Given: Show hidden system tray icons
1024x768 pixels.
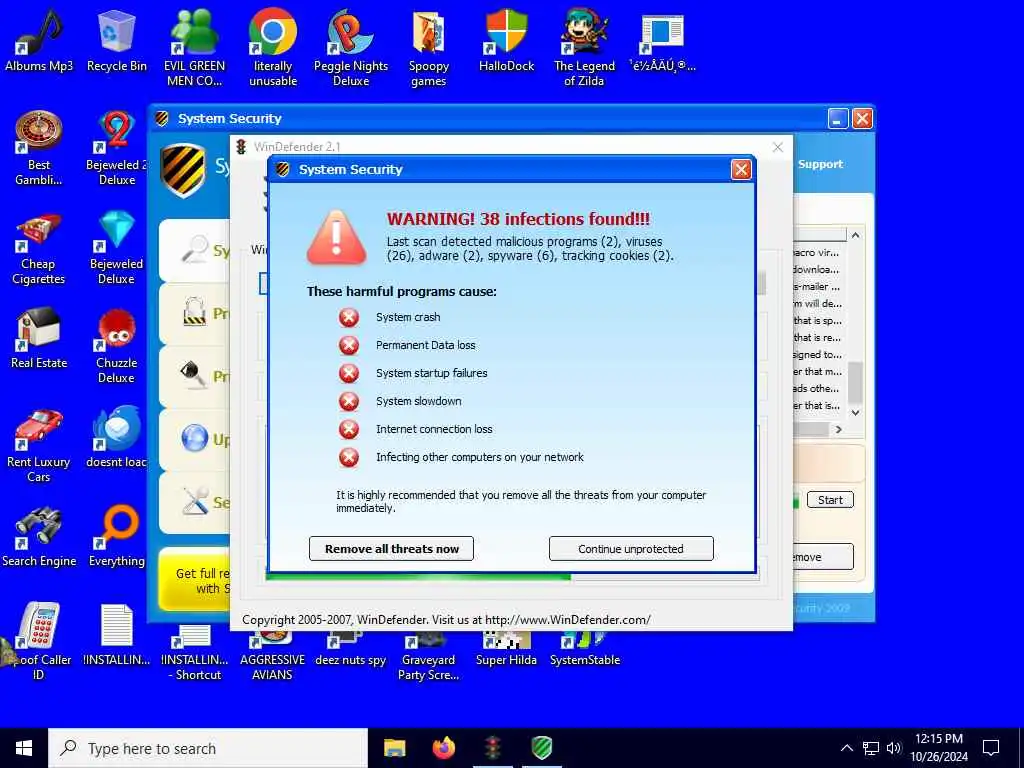Looking at the screenshot, I should (846, 748).
